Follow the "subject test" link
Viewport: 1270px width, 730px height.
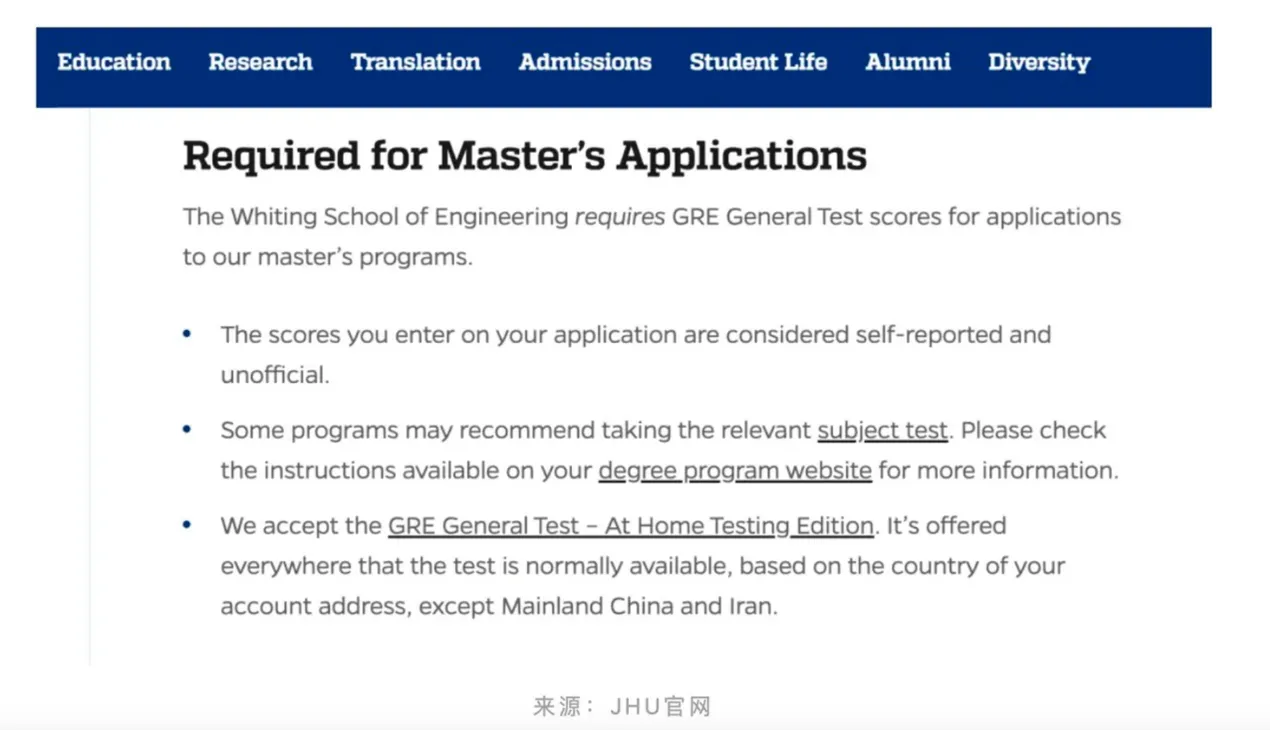pyautogui.click(x=882, y=430)
